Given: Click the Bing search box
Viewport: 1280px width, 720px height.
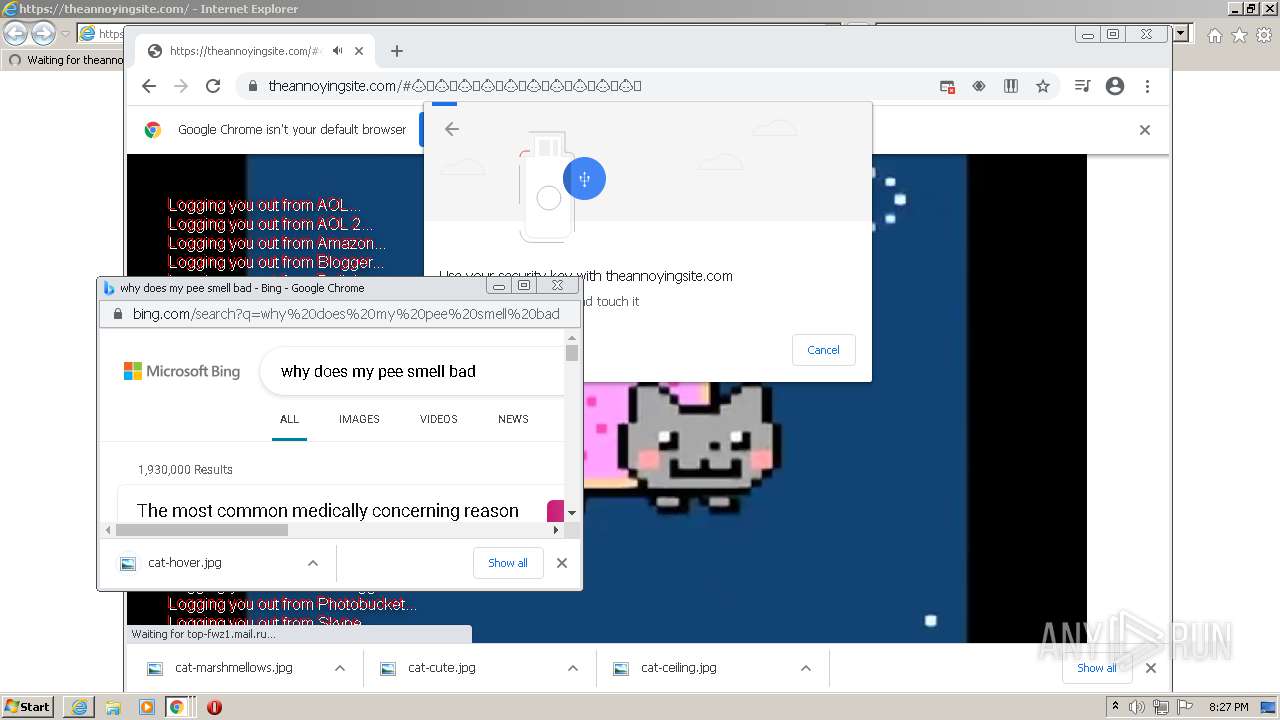Looking at the screenshot, I should click(x=412, y=371).
